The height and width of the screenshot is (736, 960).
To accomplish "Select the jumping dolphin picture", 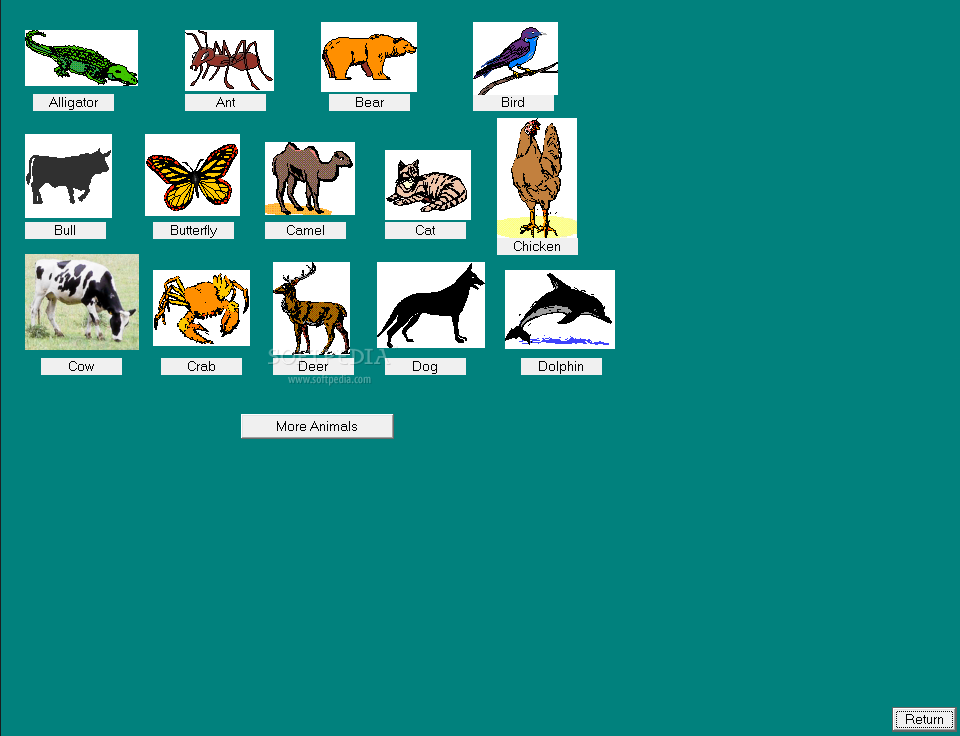I will (x=560, y=309).
